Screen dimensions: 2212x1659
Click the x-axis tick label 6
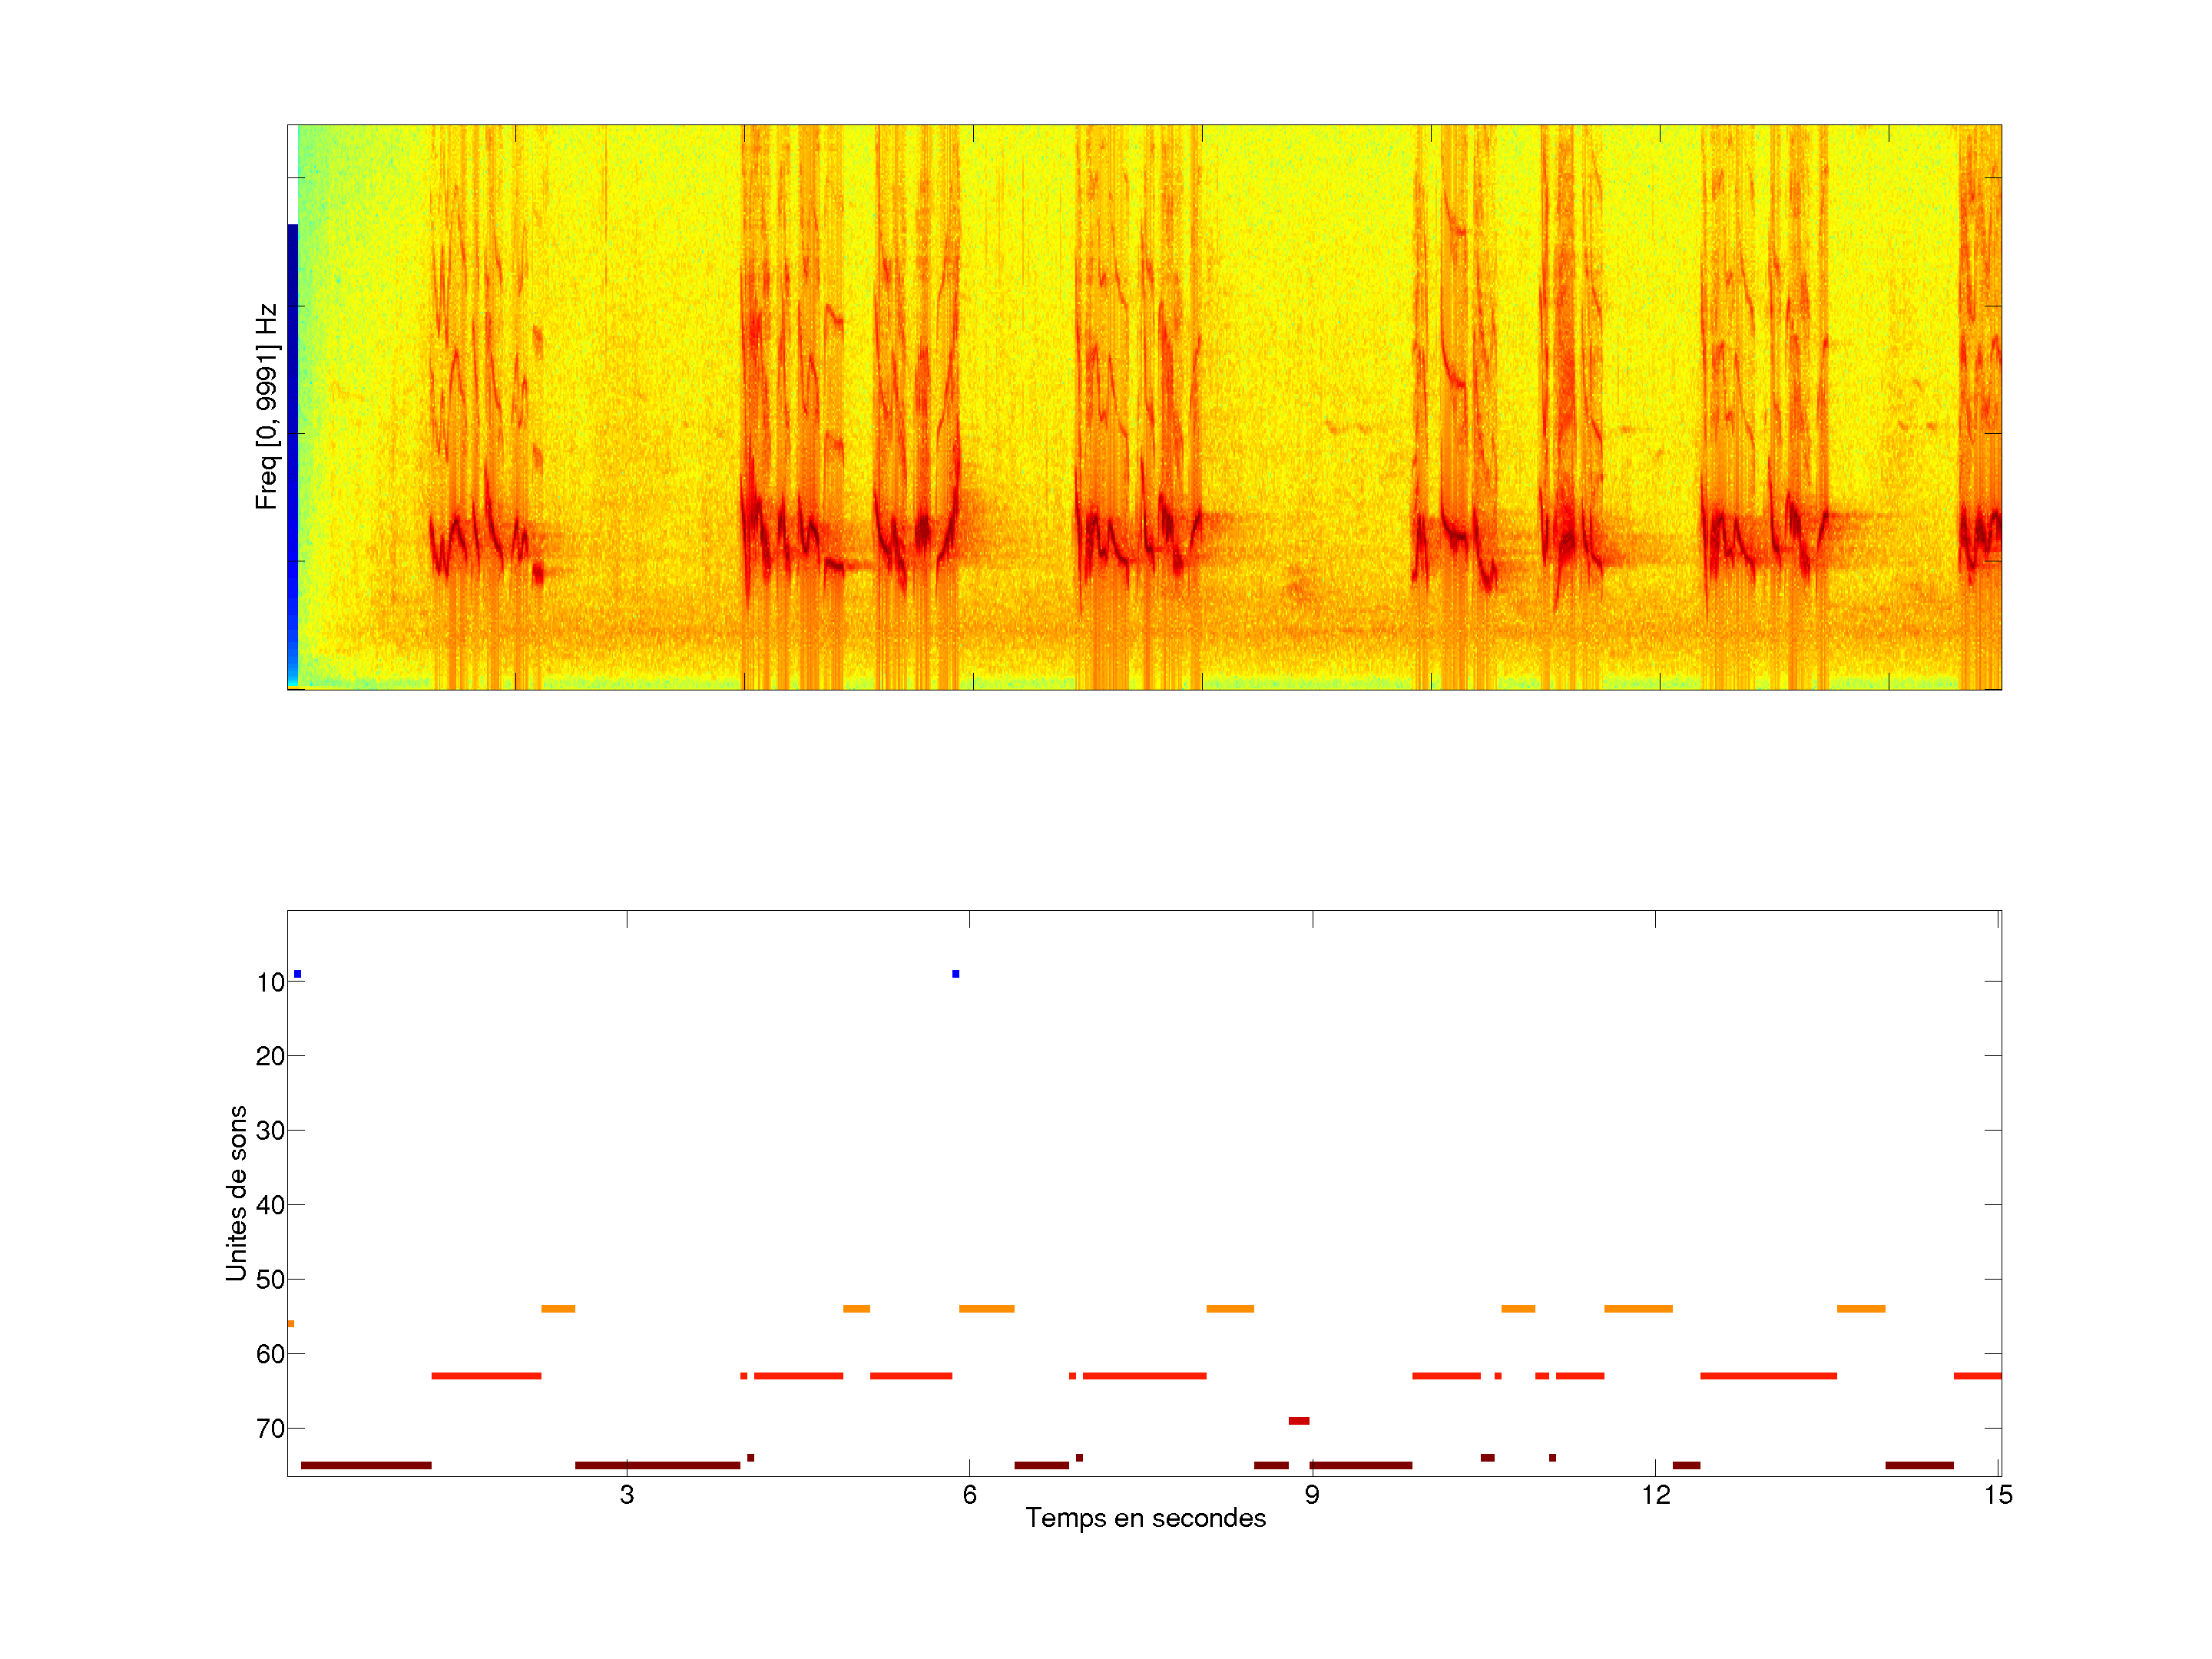coord(969,1494)
